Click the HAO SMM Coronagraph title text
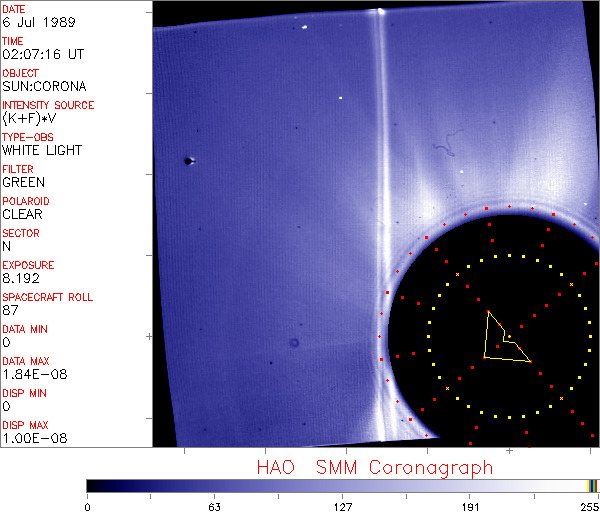 click(x=374, y=467)
